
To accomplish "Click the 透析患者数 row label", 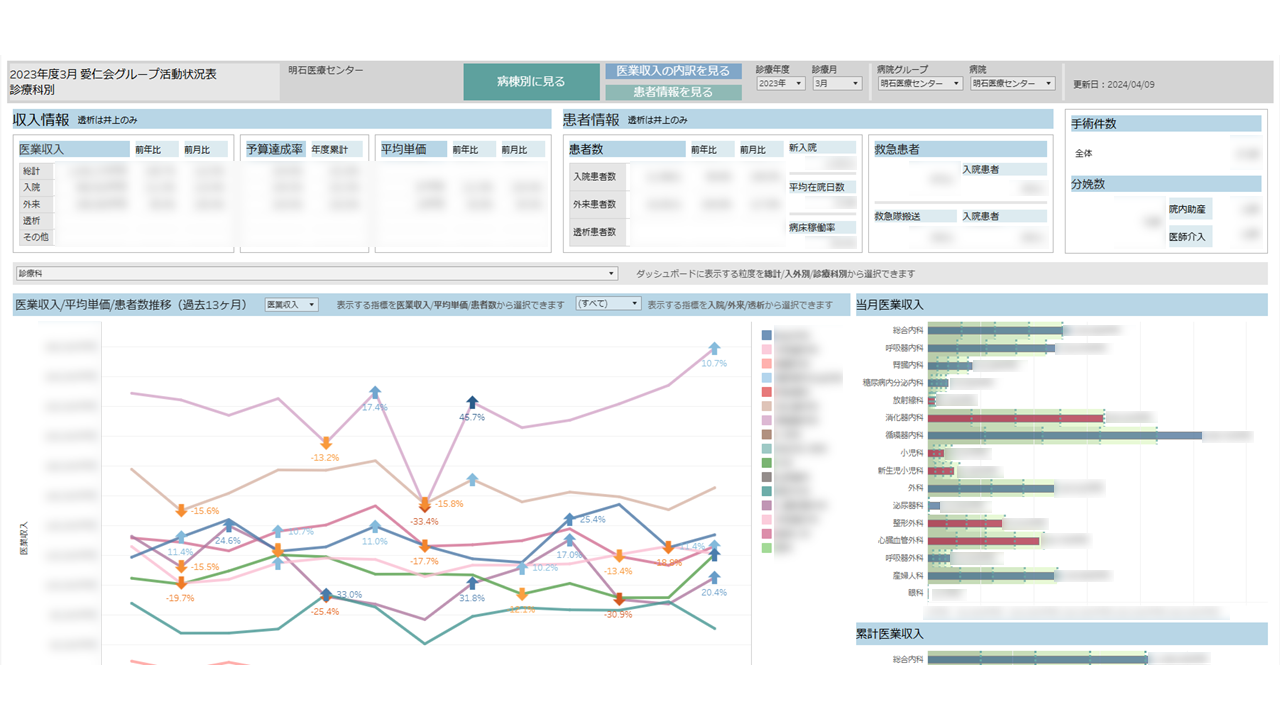I will [594, 232].
